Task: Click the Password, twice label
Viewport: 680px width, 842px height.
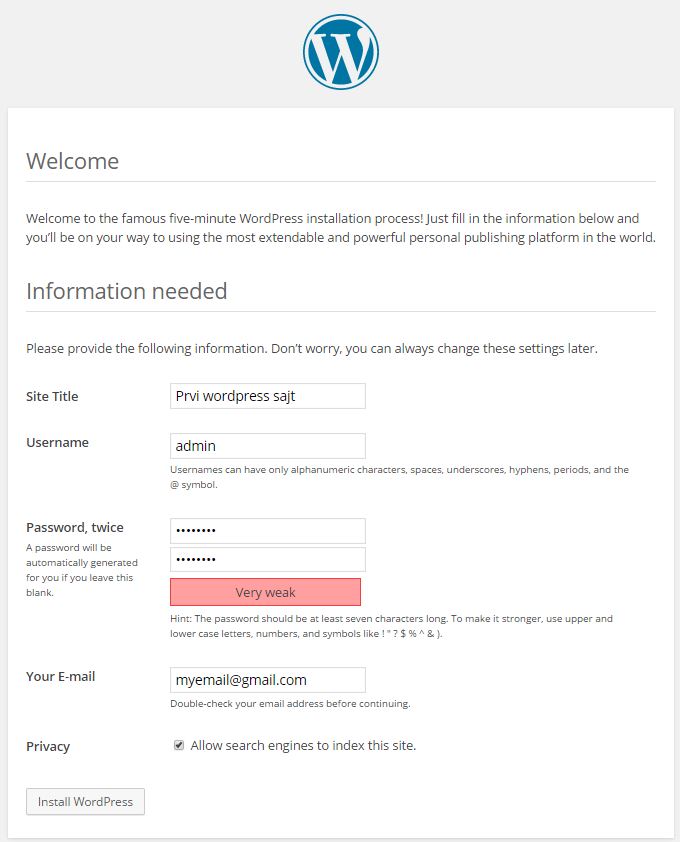Action: (x=75, y=527)
